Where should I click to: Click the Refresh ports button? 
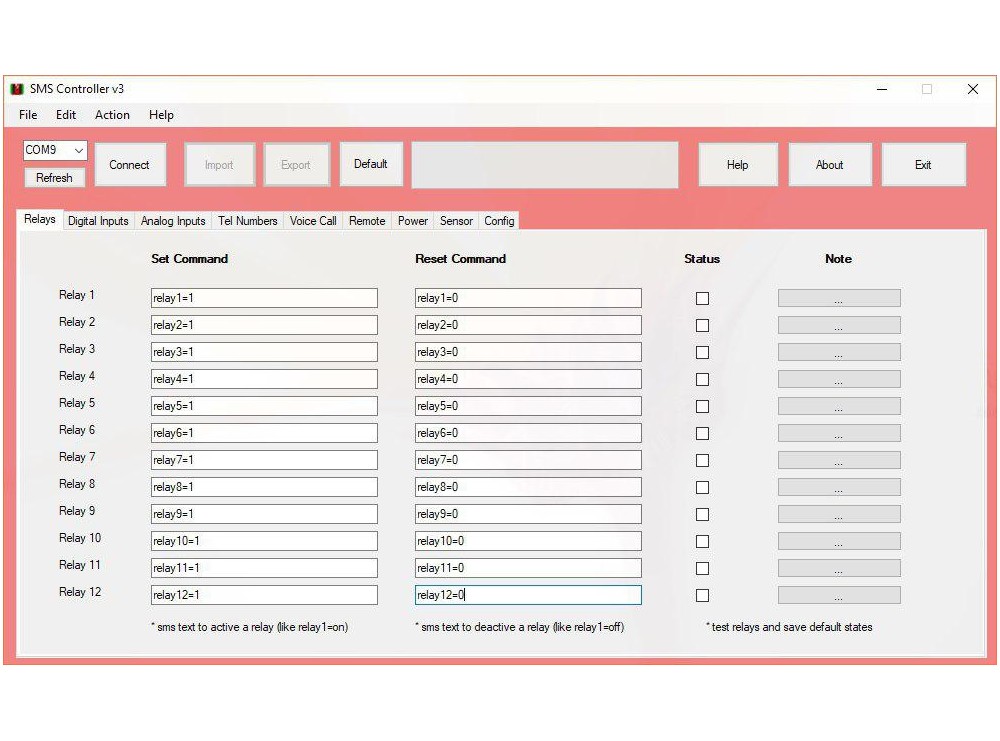(x=55, y=178)
